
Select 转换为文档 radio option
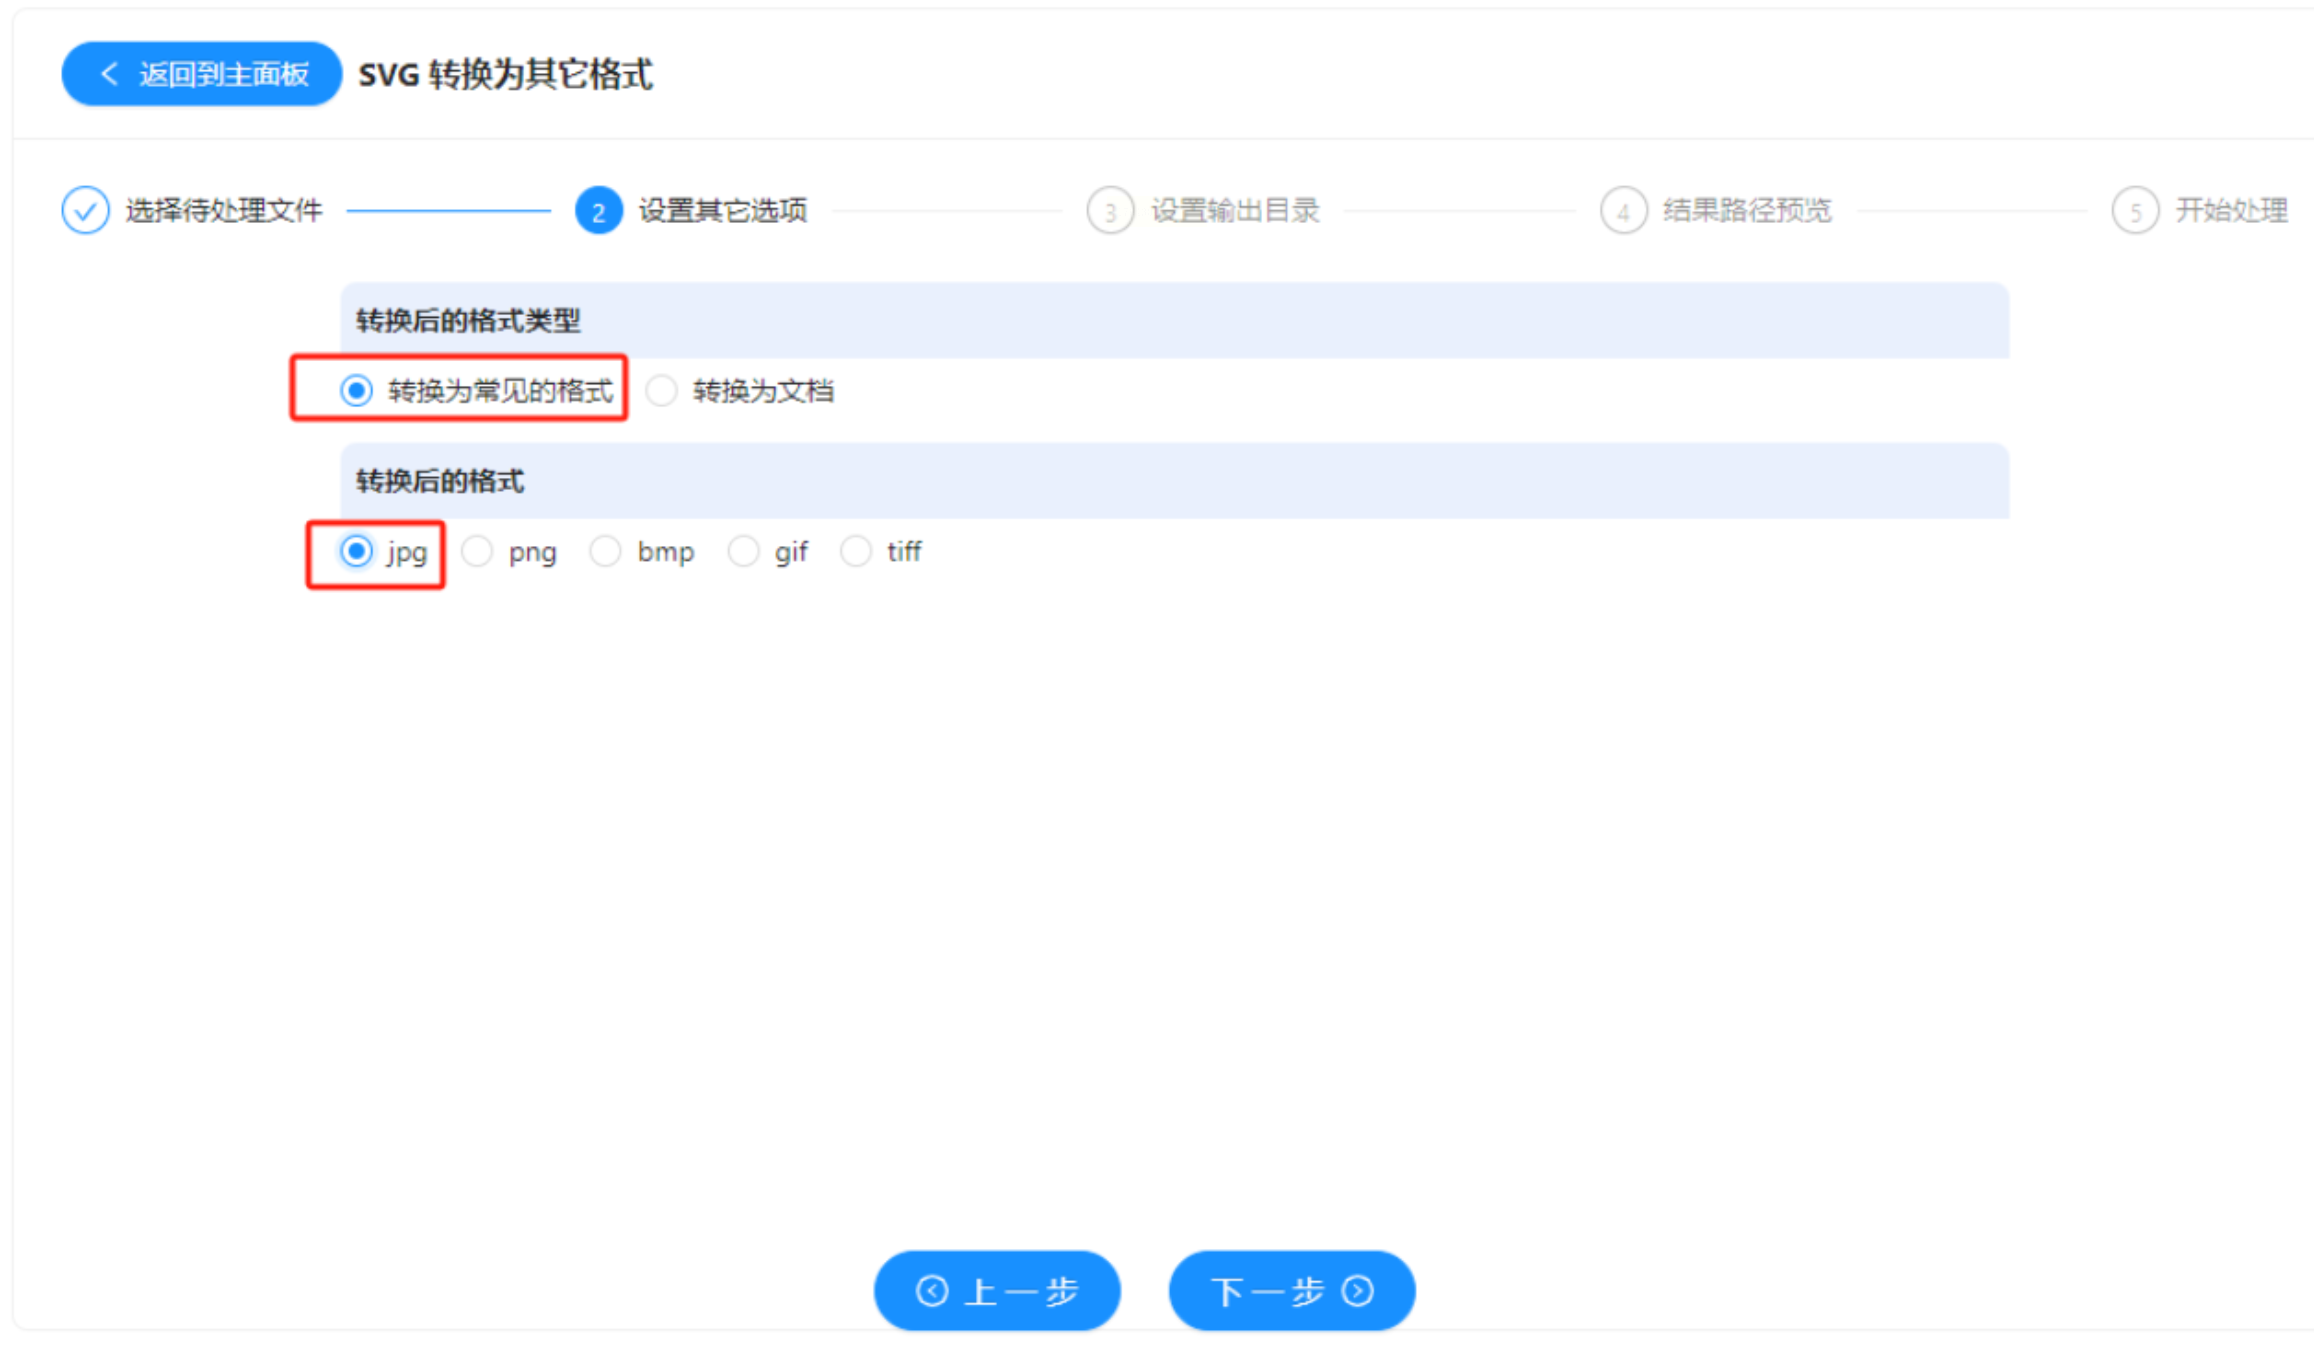662,390
